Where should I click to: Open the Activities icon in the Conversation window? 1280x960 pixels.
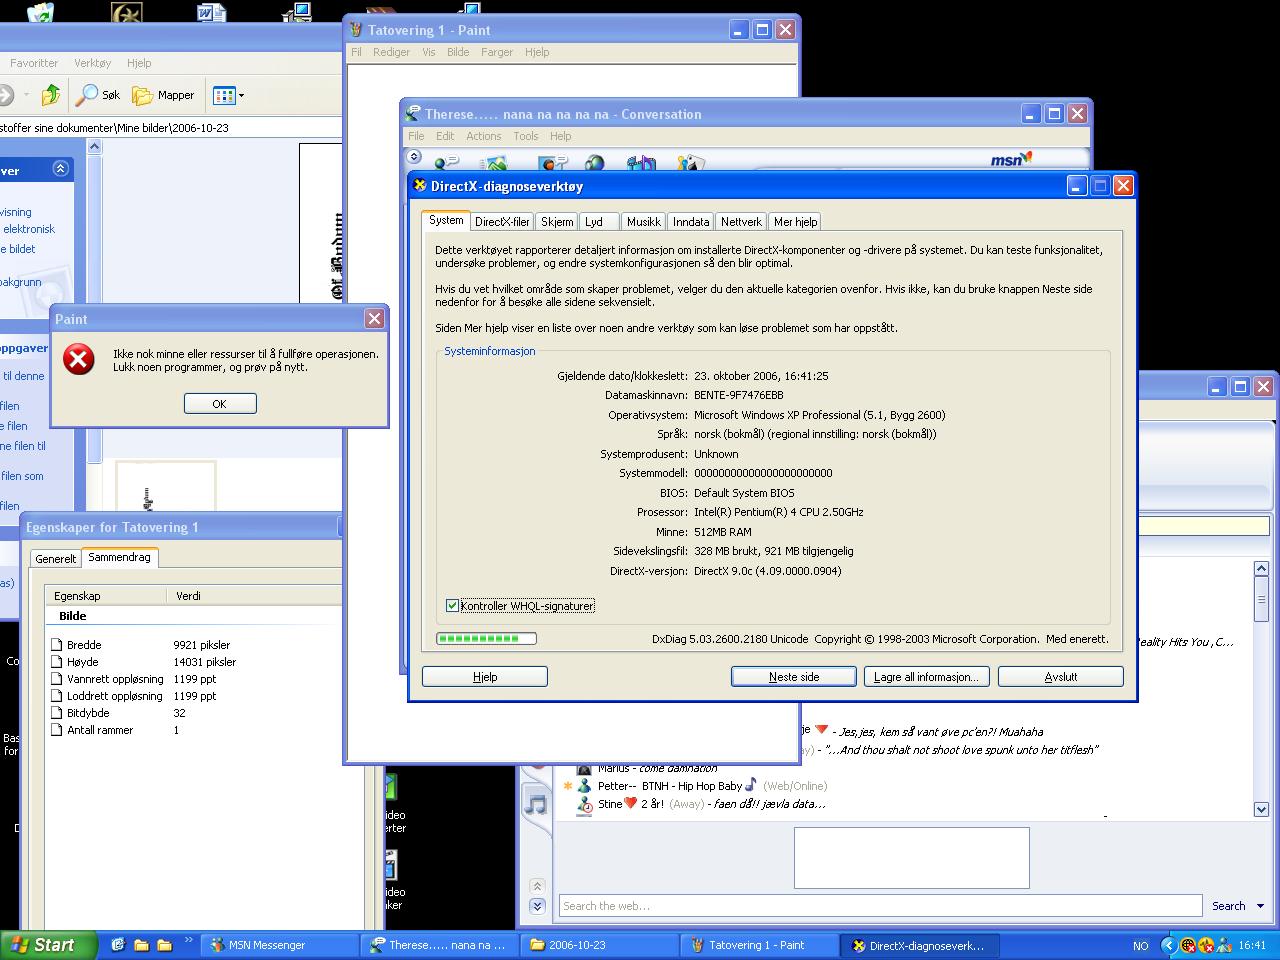[641, 163]
